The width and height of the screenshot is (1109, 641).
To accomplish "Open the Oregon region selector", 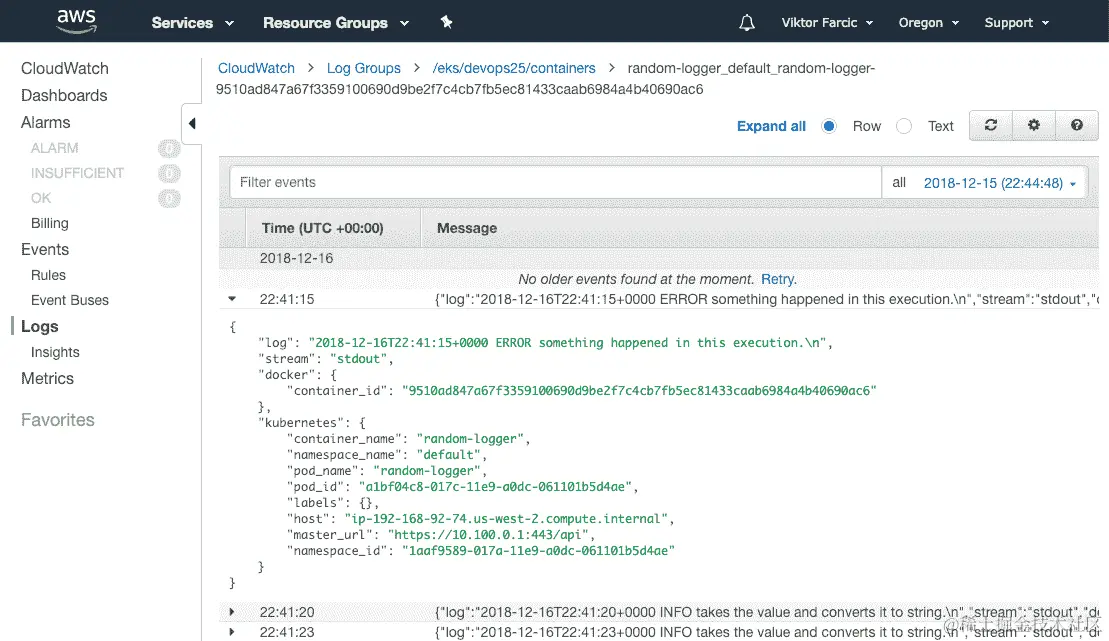I will pyautogui.click(x=929, y=23).
